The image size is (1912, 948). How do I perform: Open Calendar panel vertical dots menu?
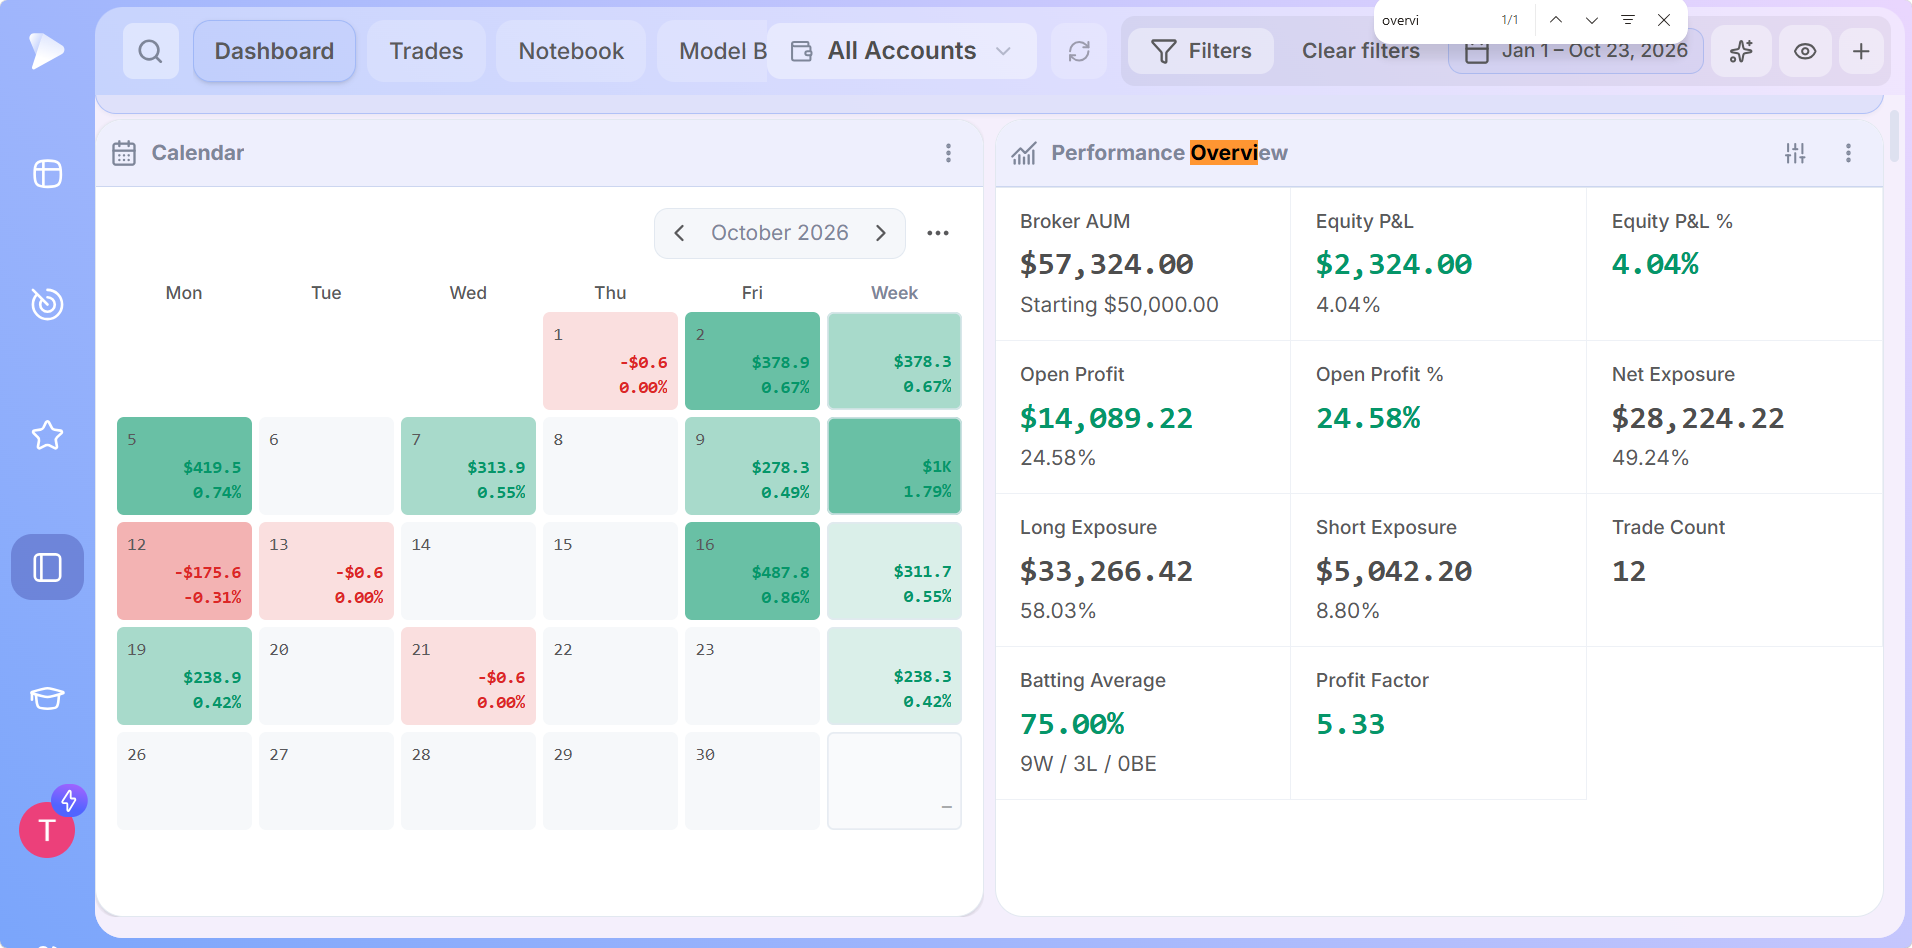[948, 153]
